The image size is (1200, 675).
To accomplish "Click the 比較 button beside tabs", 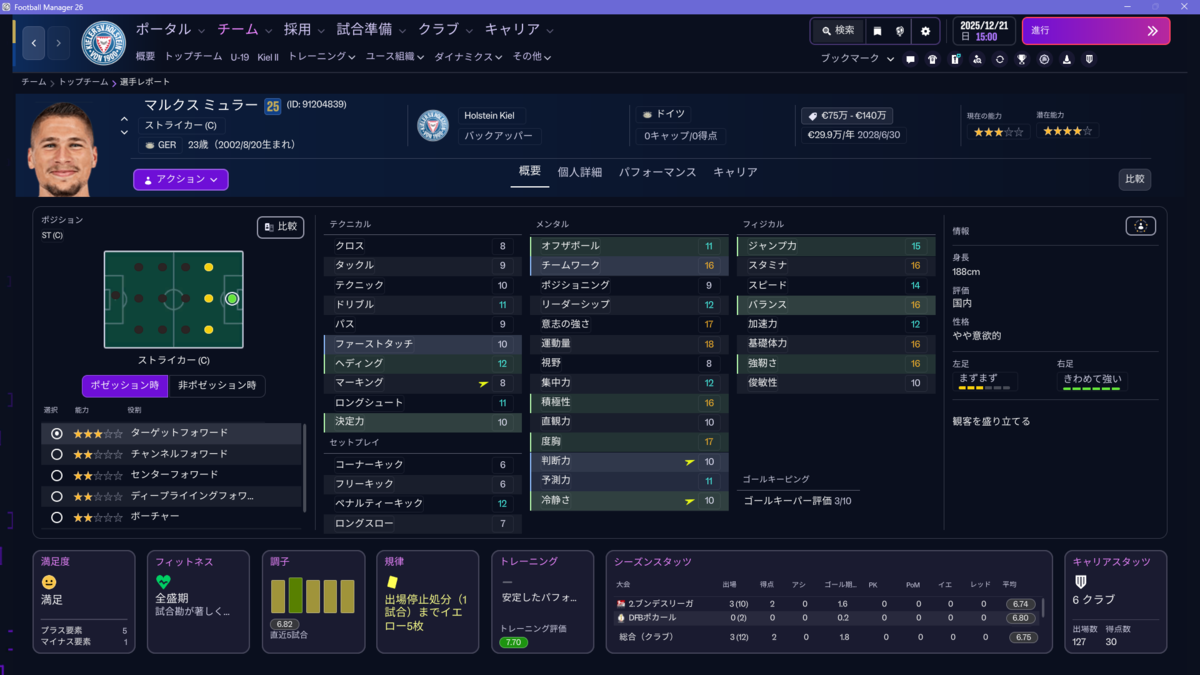I will click(x=1134, y=180).
